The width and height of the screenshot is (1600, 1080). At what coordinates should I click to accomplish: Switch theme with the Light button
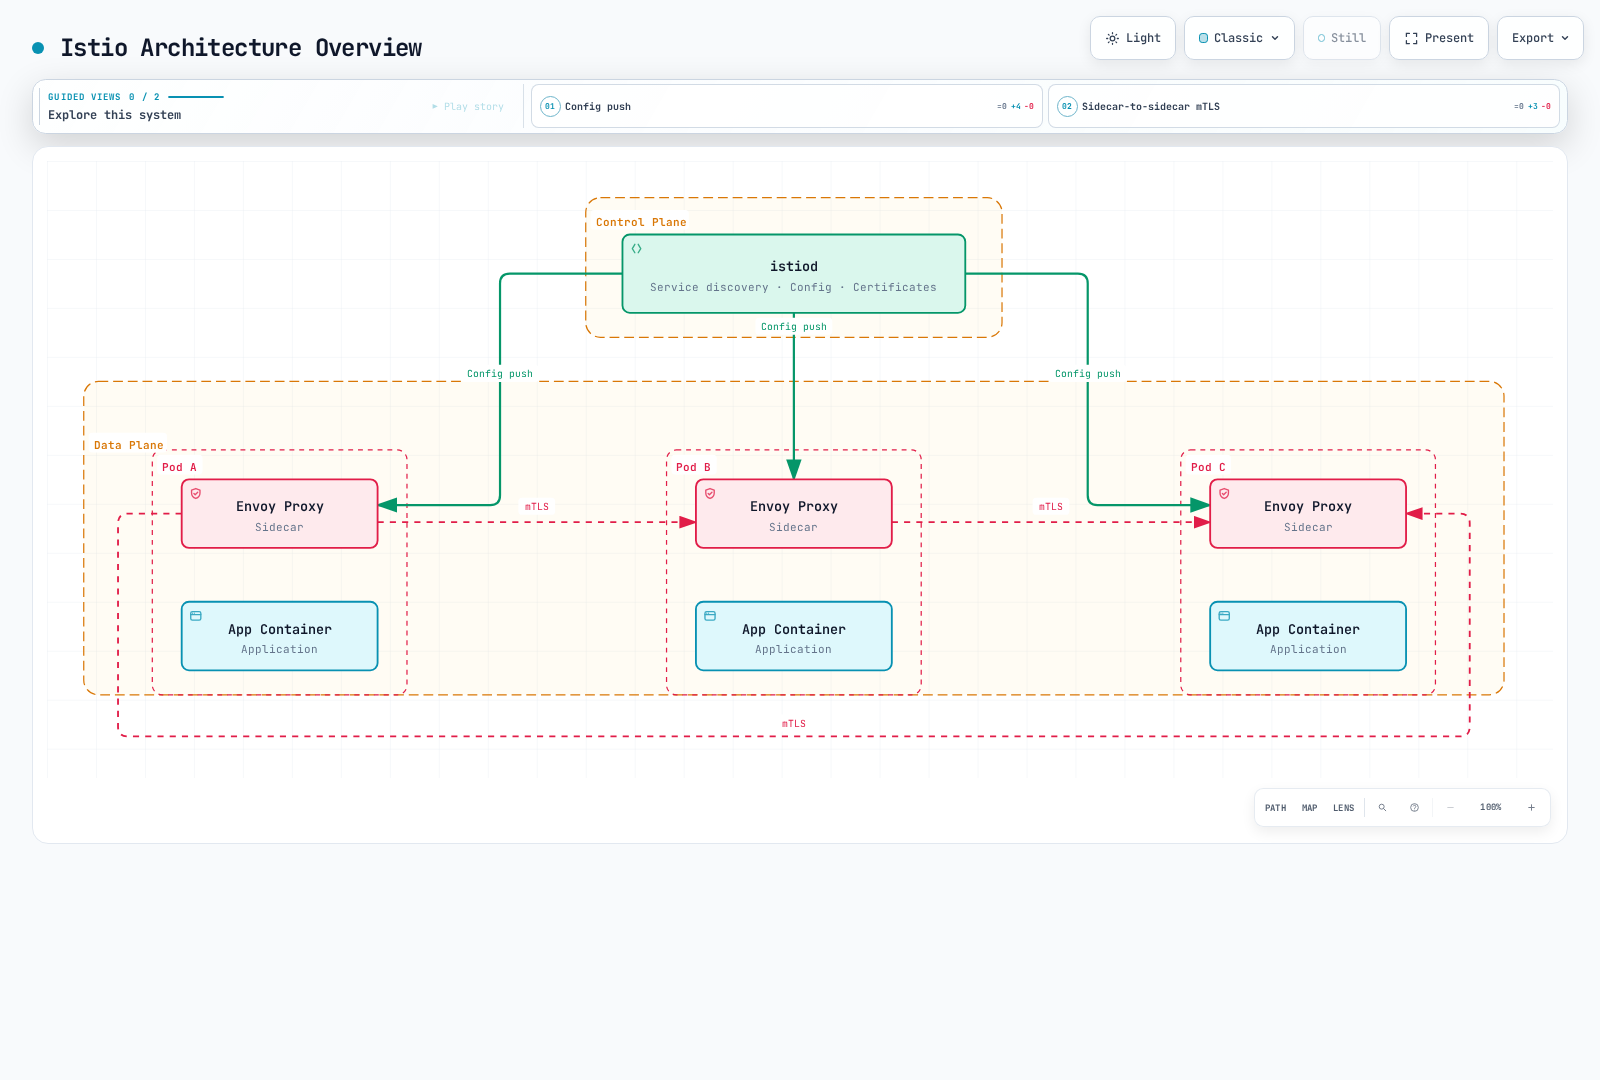1133,38
